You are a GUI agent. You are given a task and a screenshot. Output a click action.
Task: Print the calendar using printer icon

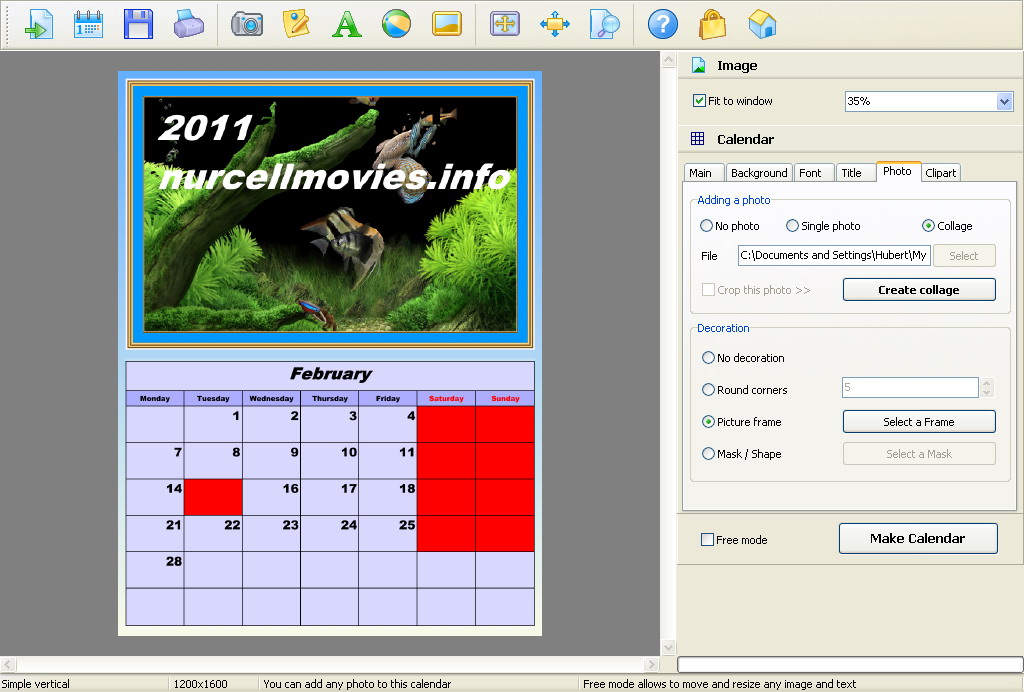(x=189, y=25)
